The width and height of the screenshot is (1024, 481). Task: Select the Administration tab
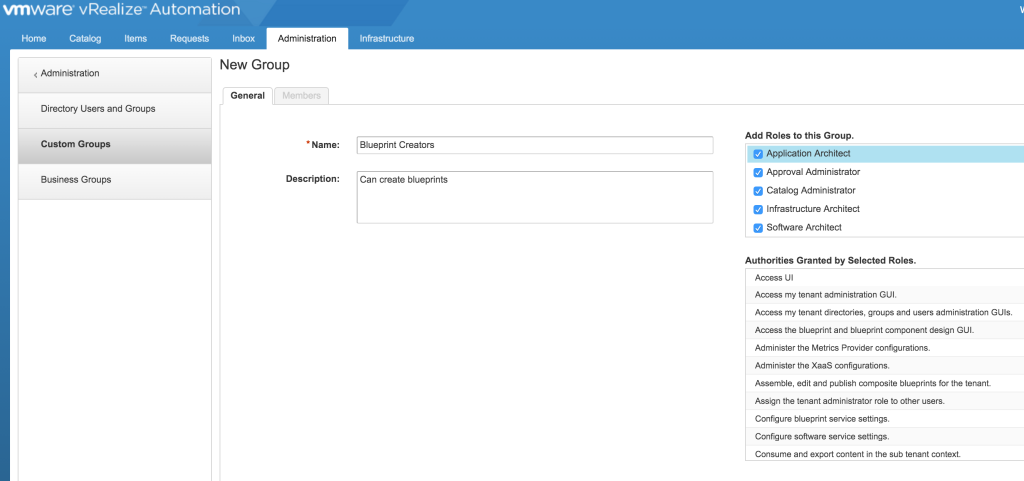tap(307, 39)
